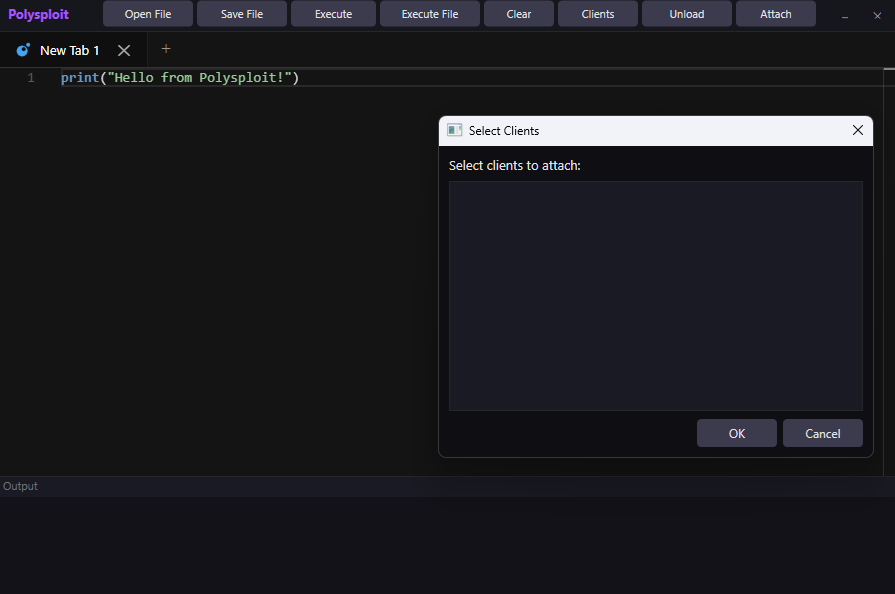Add a new tab with the plus icon
This screenshot has width=895, height=594.
[166, 49]
